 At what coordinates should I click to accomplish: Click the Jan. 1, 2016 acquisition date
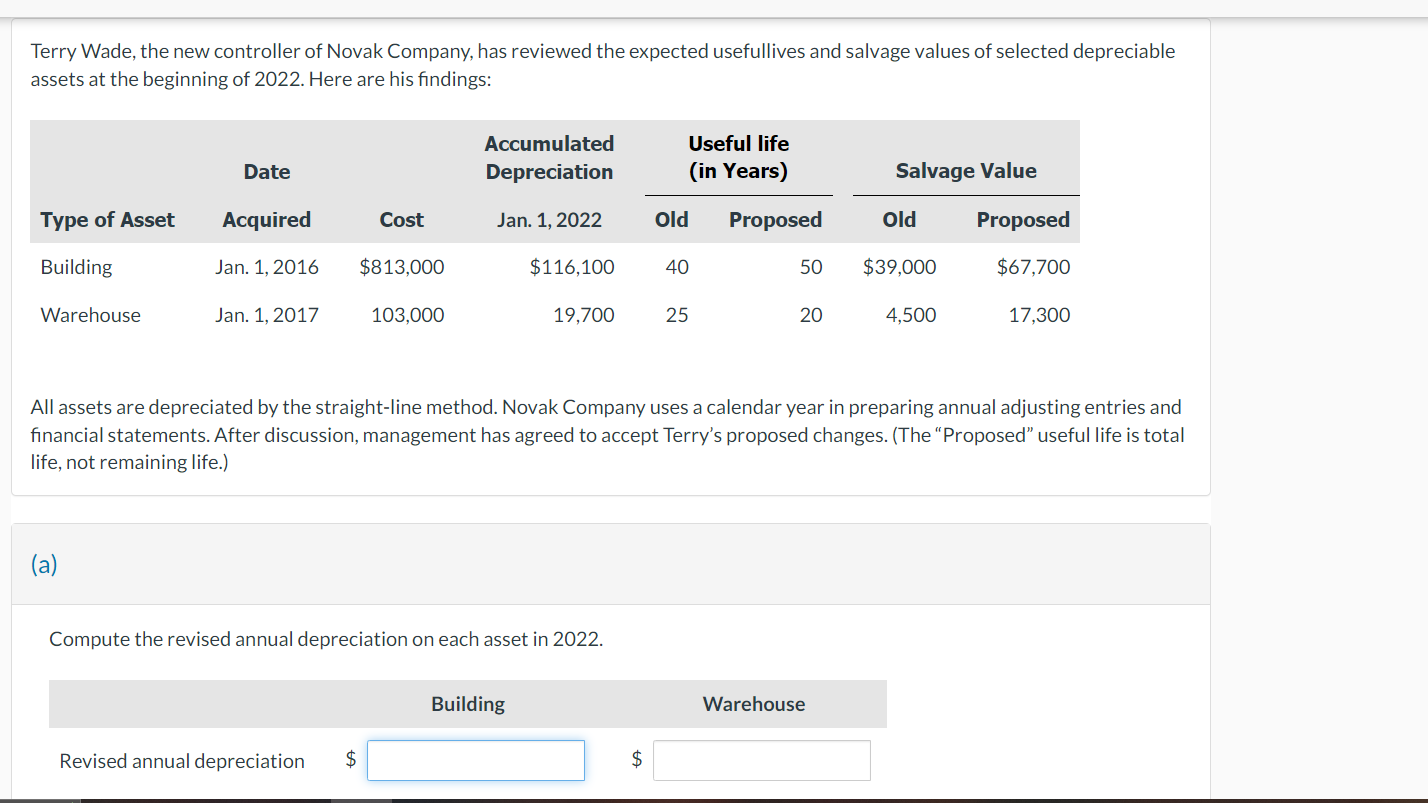pyautogui.click(x=266, y=267)
